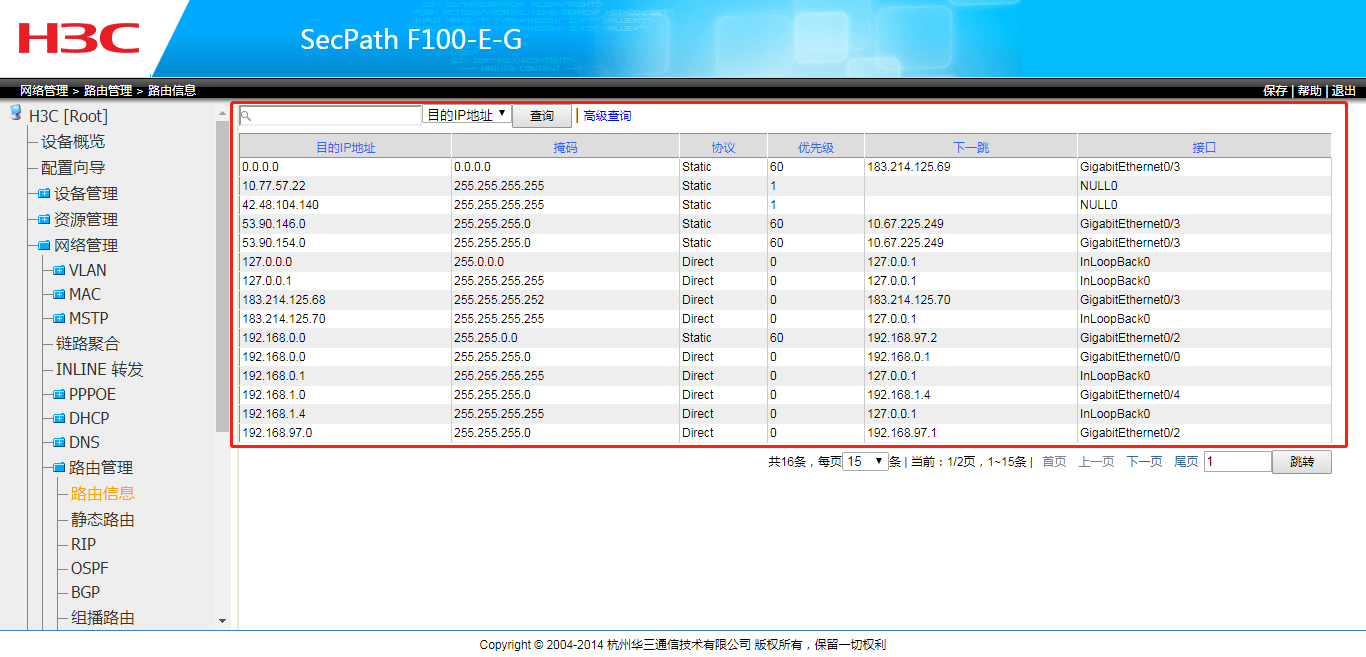Click 路由管理 in the breadcrumb
Screen dimensions: 1366x657
(108, 90)
